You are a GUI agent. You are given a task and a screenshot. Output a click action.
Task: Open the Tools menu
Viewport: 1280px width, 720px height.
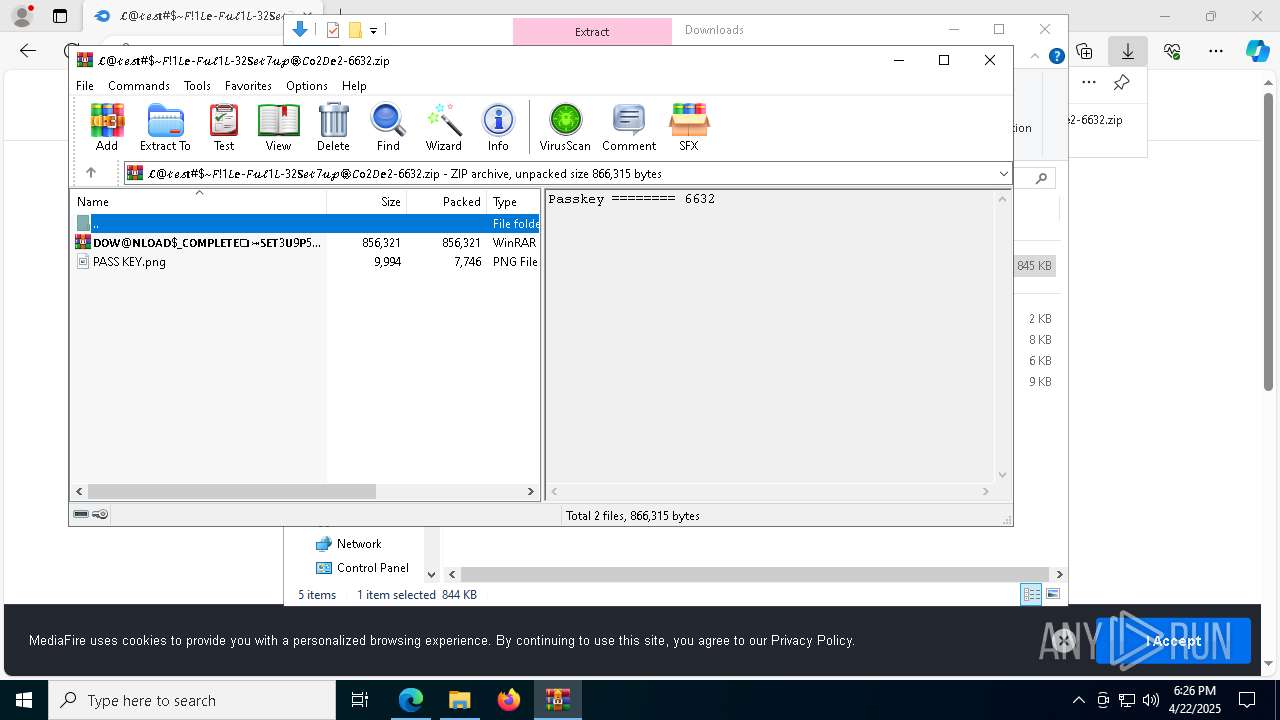point(197,86)
